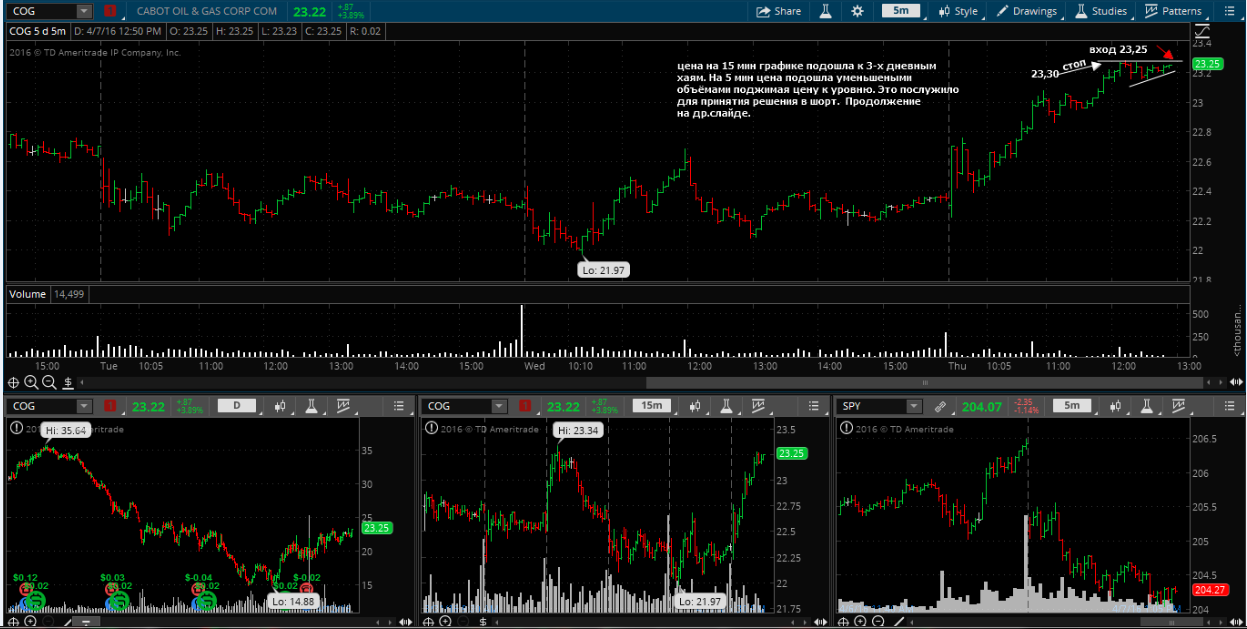Click the daily chart COG symbol field

point(41,406)
